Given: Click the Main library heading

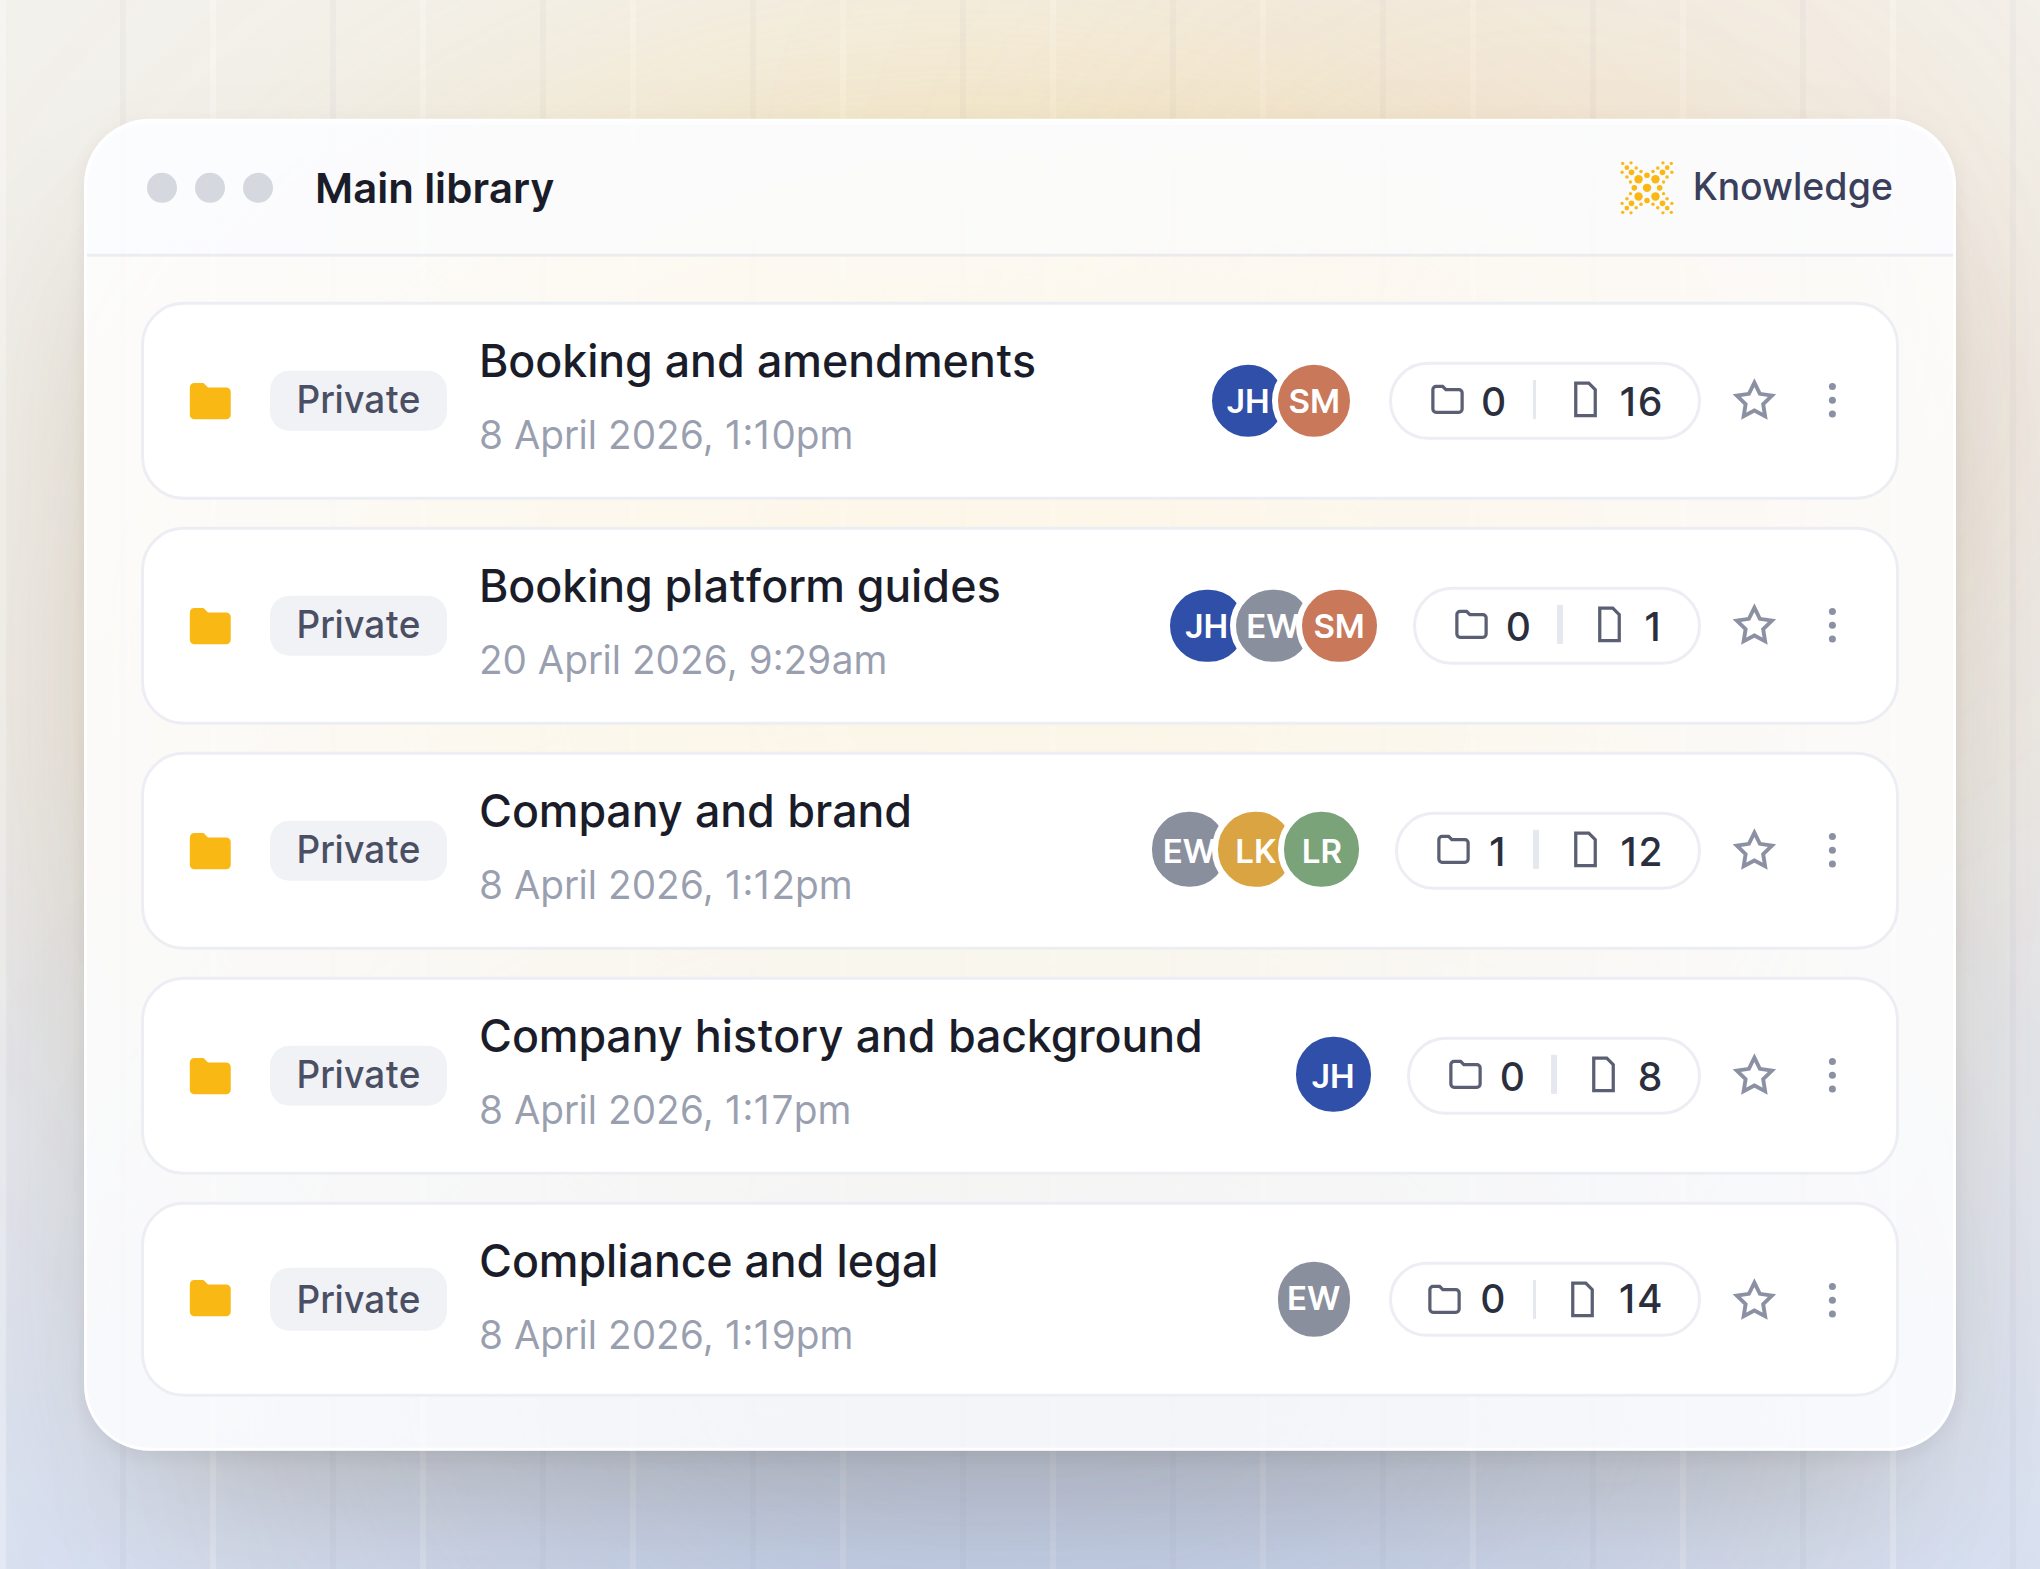Looking at the screenshot, I should [x=434, y=189].
